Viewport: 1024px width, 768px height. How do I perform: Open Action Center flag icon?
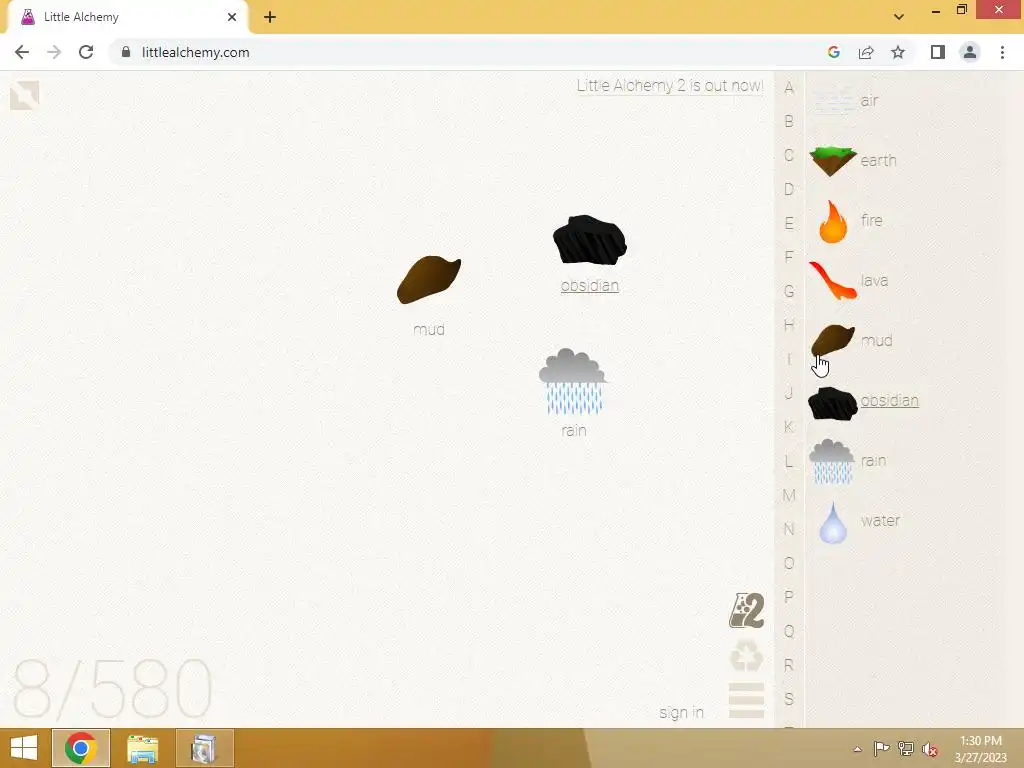point(882,749)
